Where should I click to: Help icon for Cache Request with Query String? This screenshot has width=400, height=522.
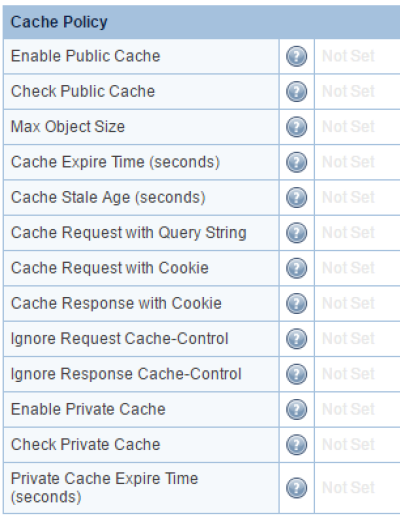pos(296,233)
